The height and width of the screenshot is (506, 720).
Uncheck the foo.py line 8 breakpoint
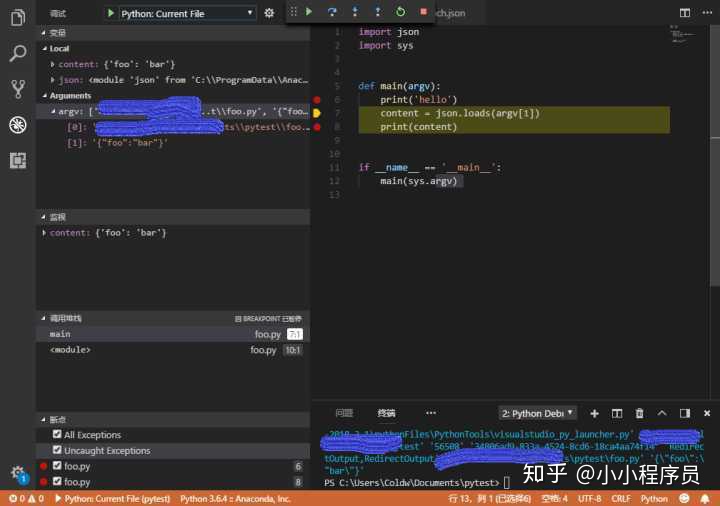click(57, 481)
